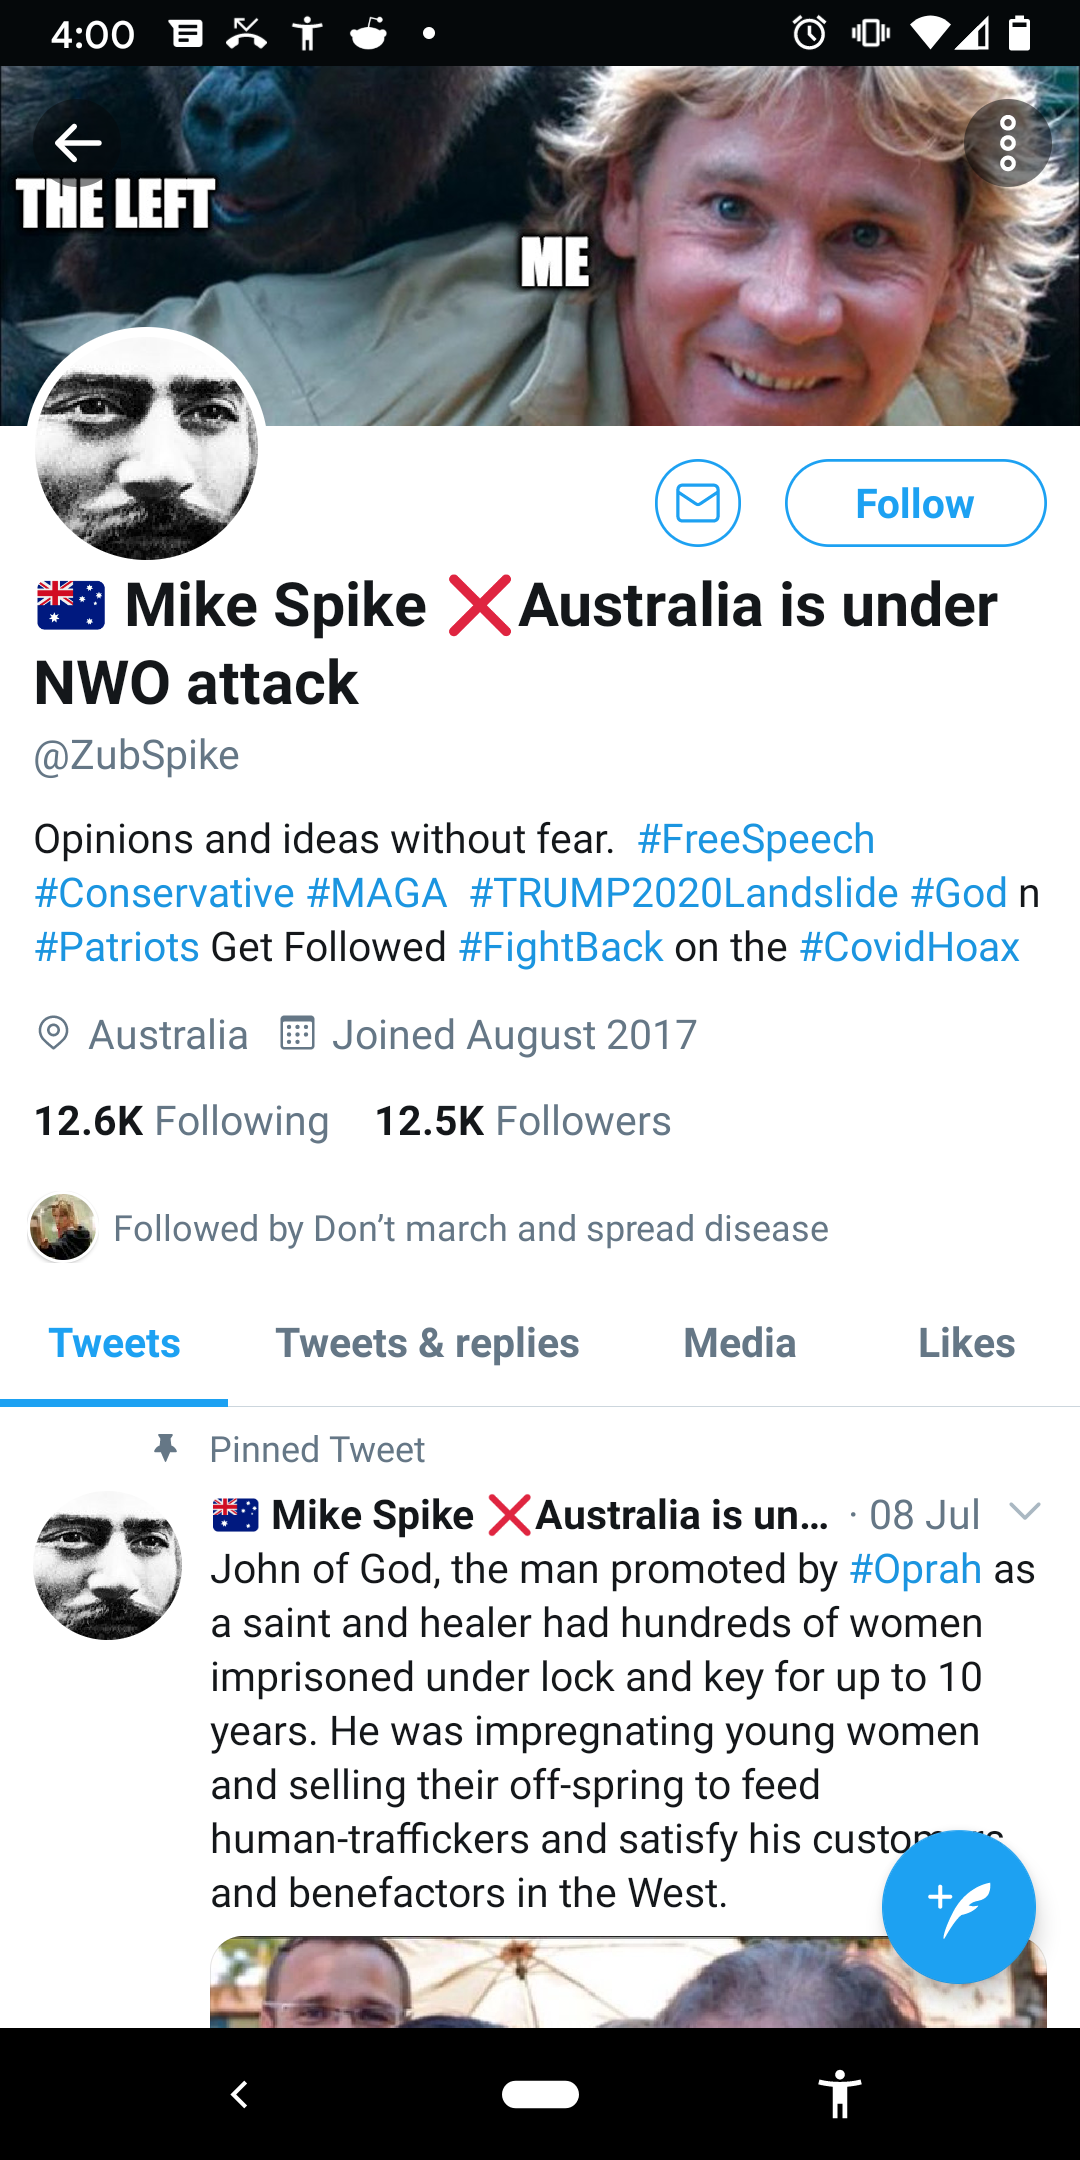Open the #FreeSpeech hashtag
The width and height of the screenshot is (1080, 2160).
click(x=756, y=839)
